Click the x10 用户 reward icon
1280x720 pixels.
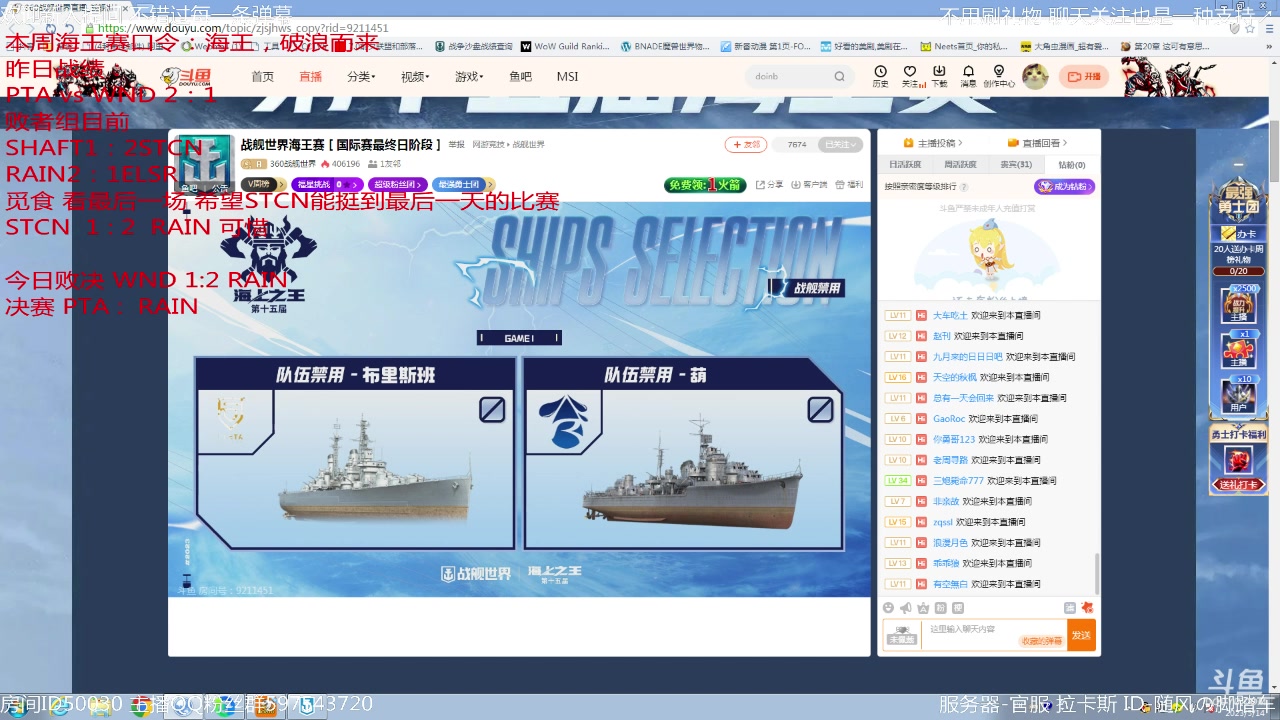coord(1238,395)
